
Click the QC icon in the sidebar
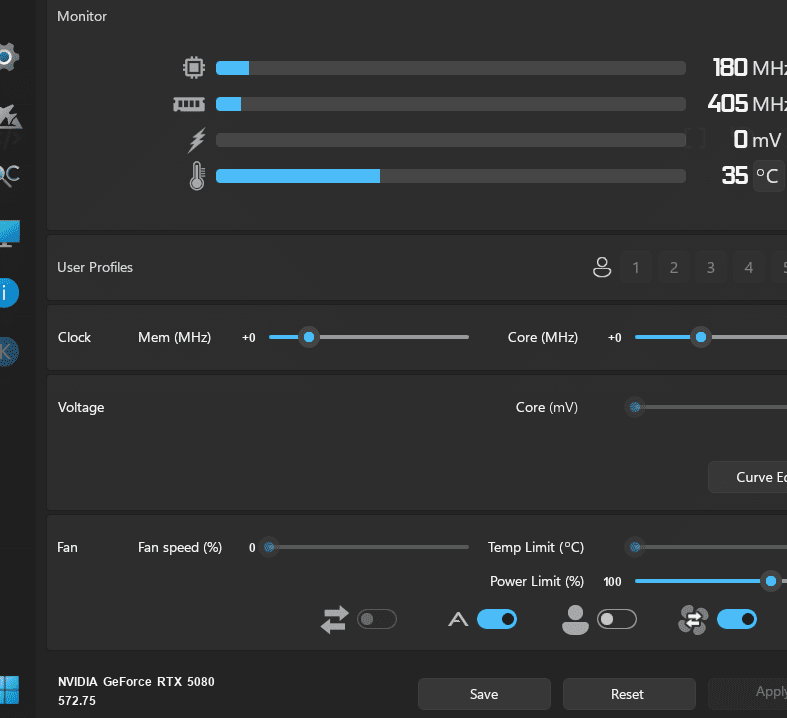pos(8,175)
